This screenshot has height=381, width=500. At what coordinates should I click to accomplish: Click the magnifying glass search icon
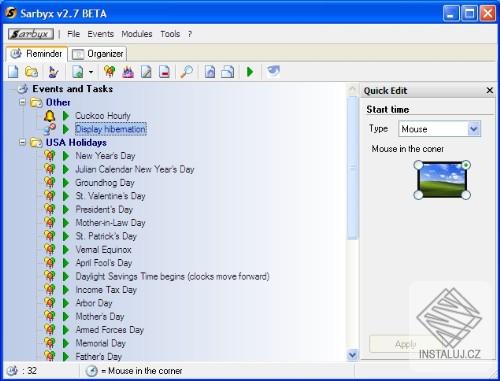click(186, 72)
